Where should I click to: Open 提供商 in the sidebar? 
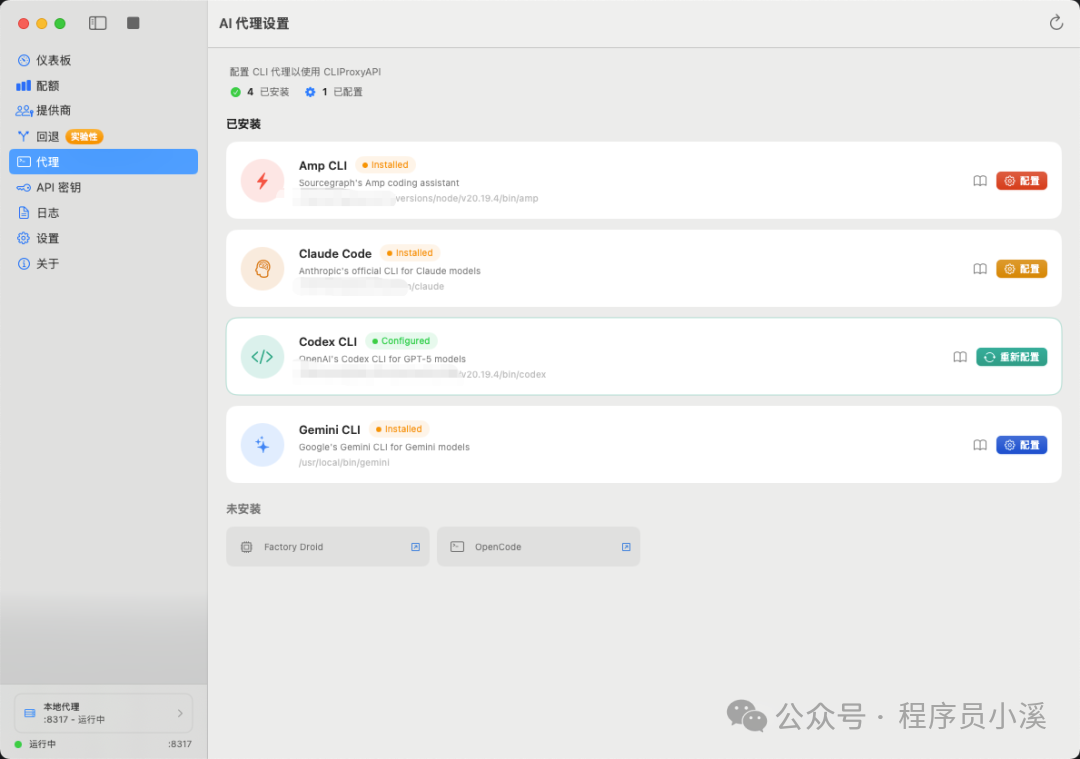[x=103, y=110]
